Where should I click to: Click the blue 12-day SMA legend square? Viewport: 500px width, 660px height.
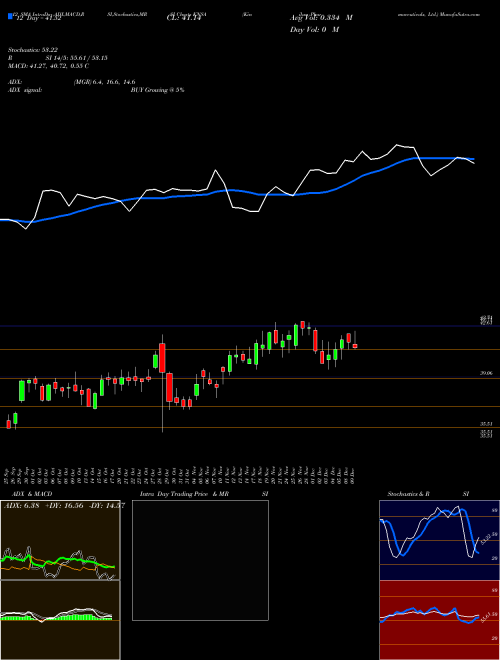[x=10, y=17]
